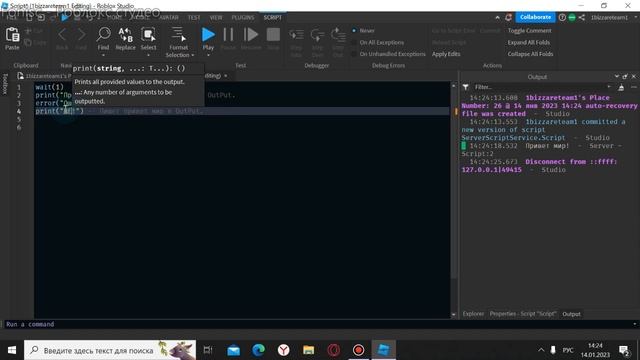Select the Never debug errors option

click(x=363, y=31)
